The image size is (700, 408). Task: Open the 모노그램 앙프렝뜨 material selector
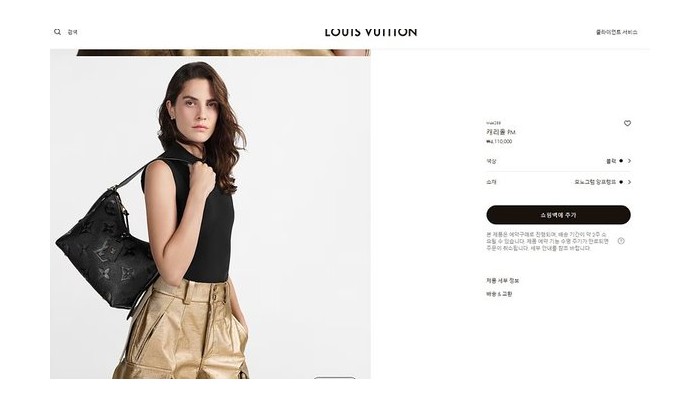[x=595, y=182]
